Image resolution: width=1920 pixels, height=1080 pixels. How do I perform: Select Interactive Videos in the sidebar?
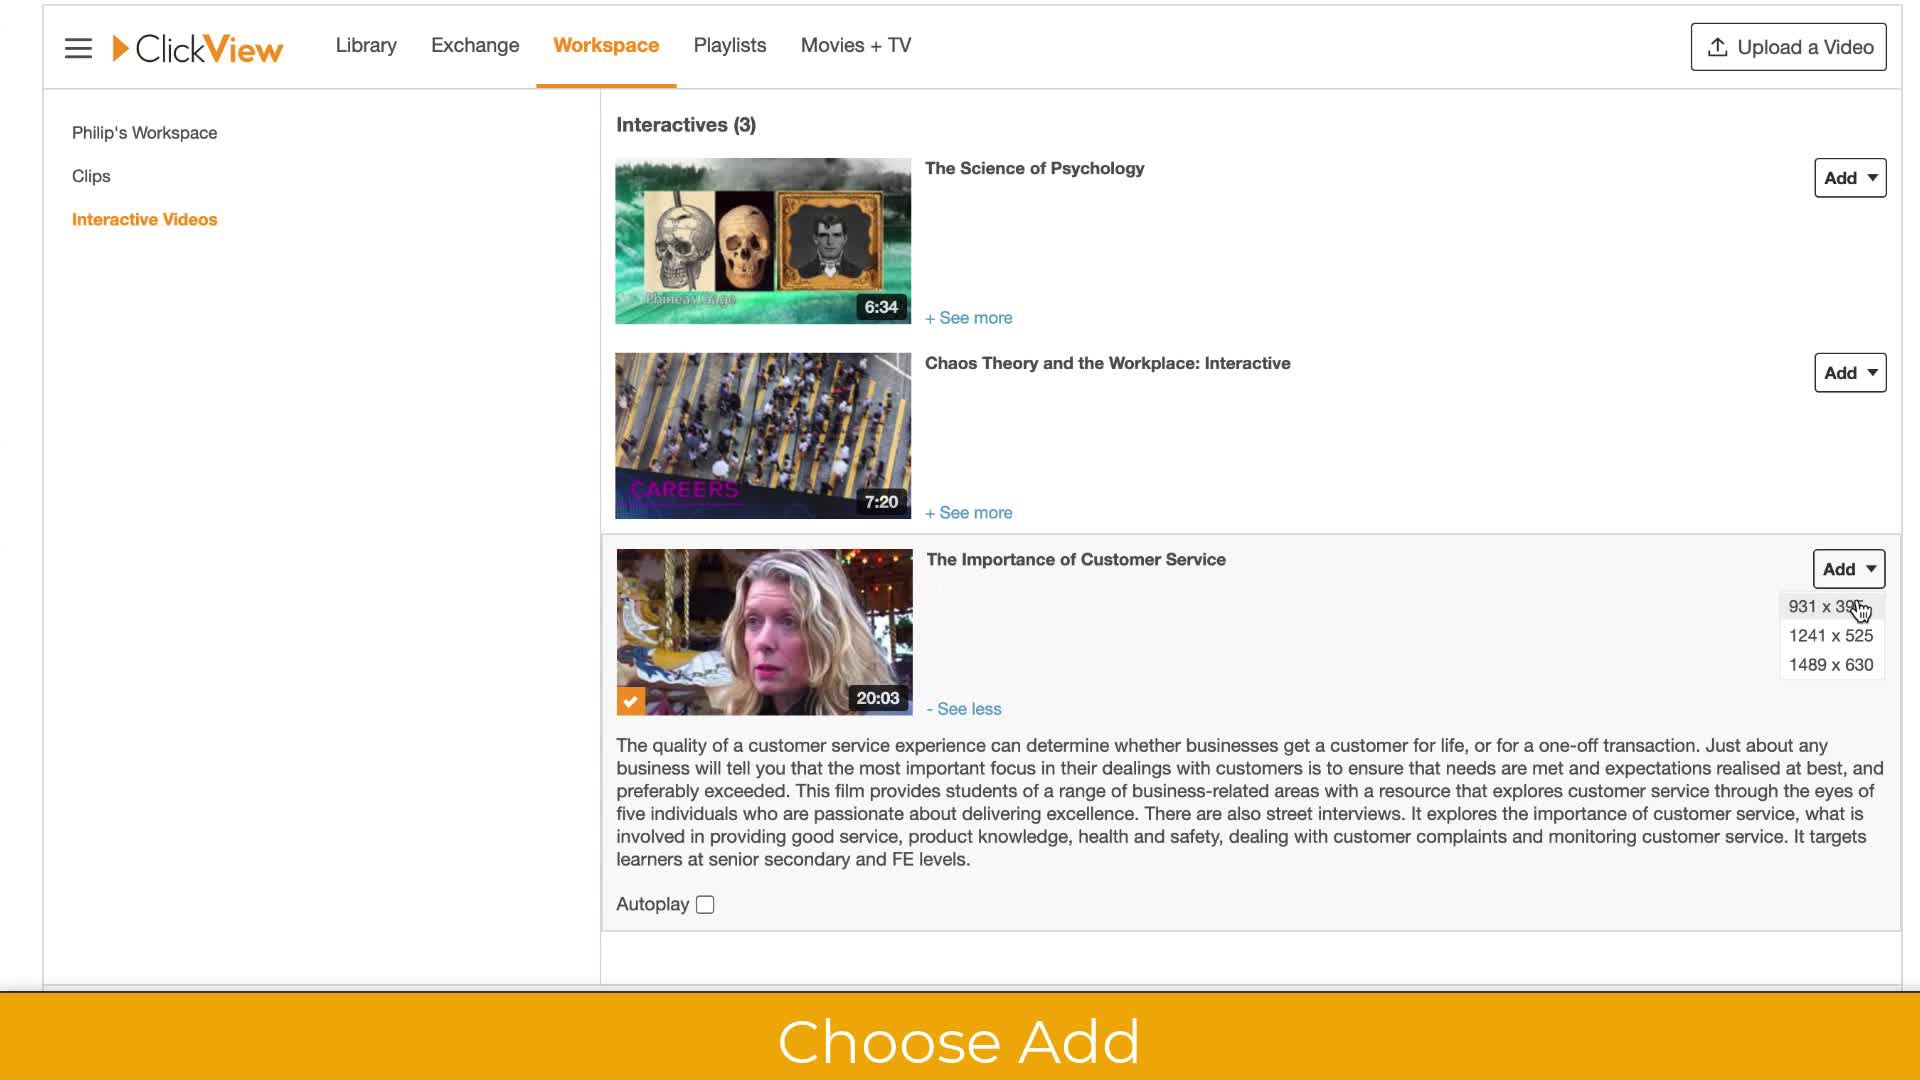click(144, 219)
